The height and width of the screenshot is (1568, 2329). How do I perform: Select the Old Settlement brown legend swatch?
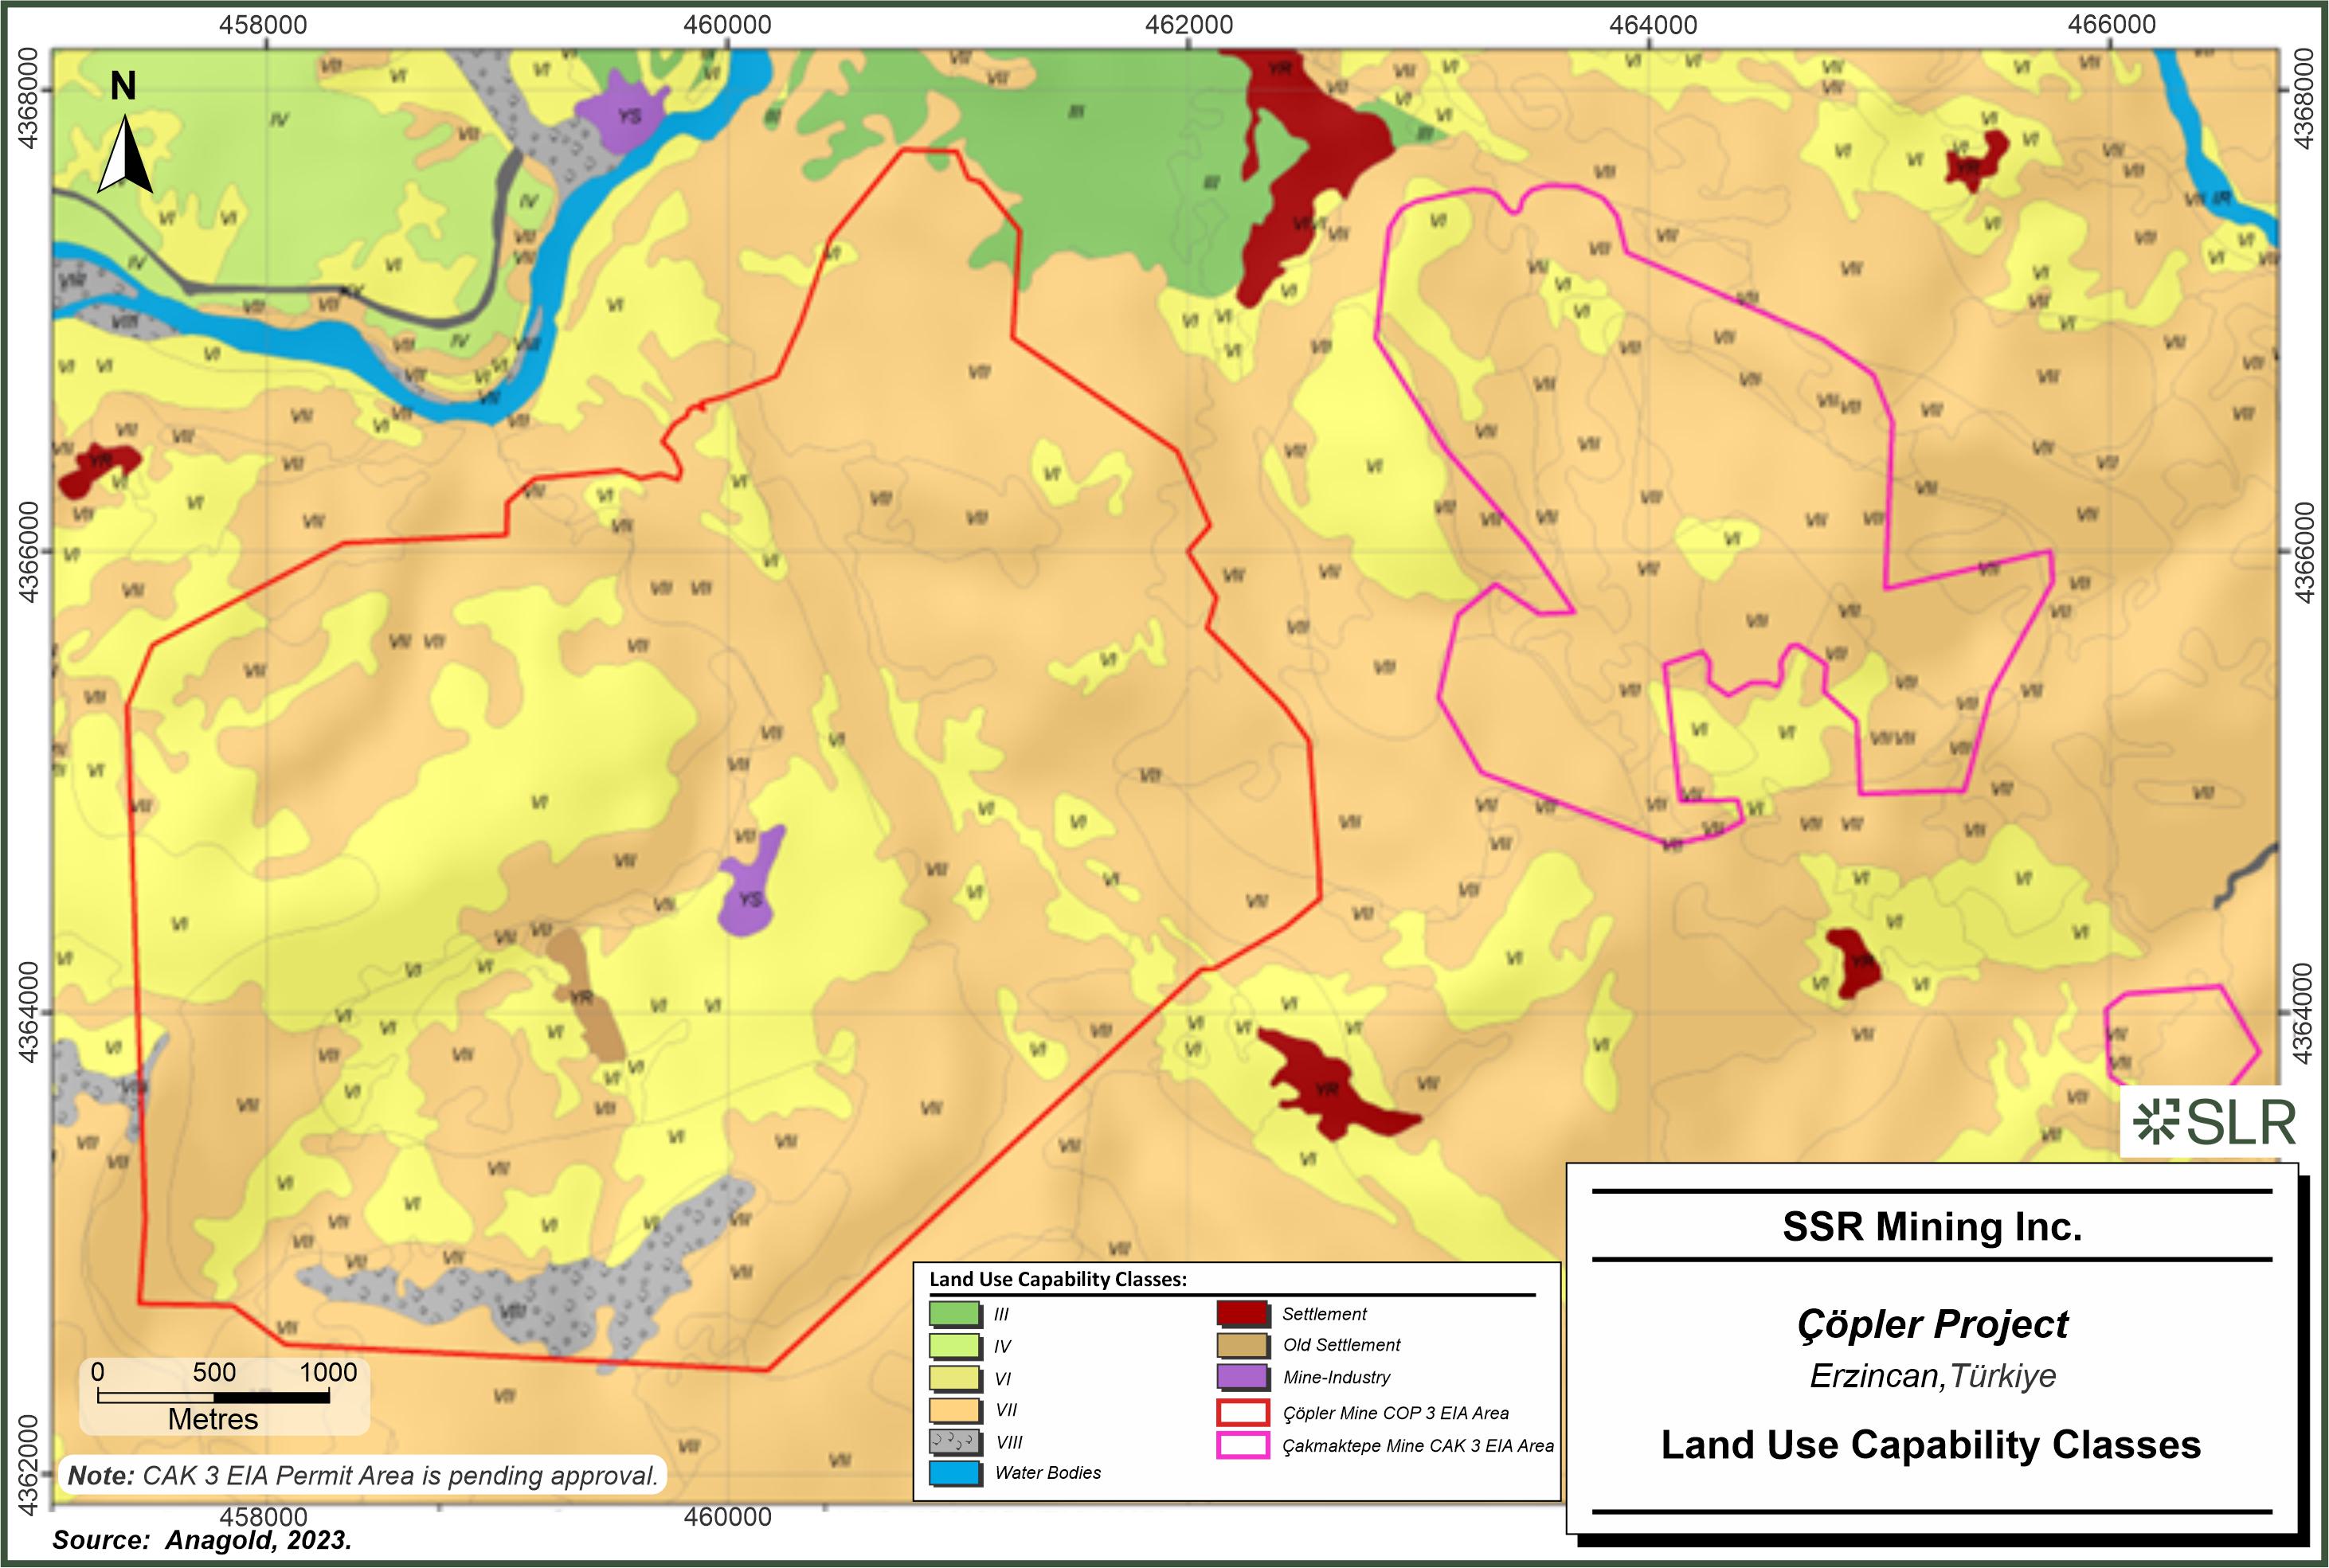1243,1345
